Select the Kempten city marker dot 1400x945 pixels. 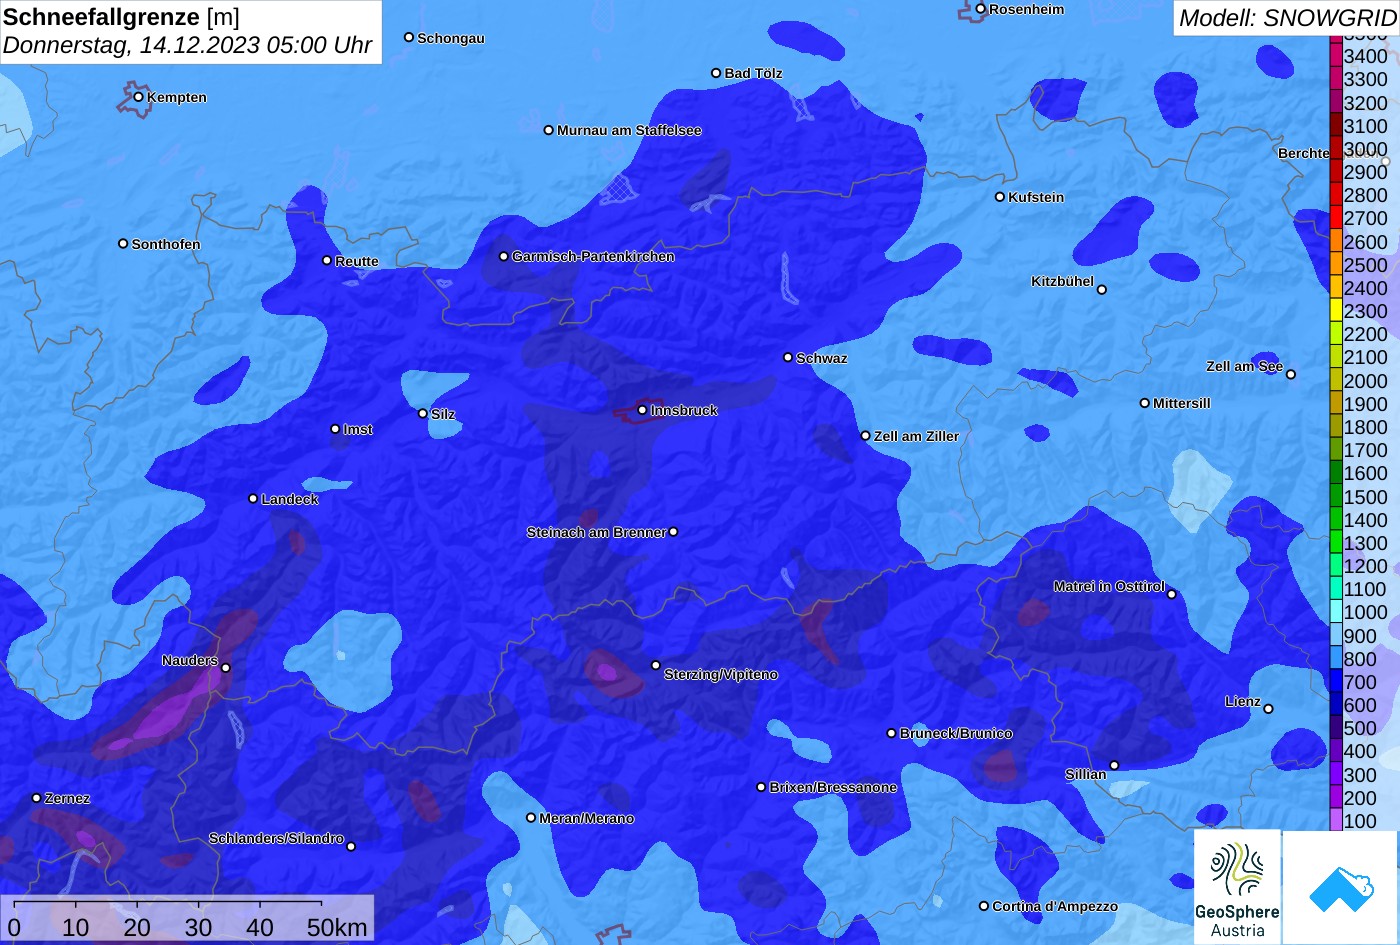tap(139, 97)
